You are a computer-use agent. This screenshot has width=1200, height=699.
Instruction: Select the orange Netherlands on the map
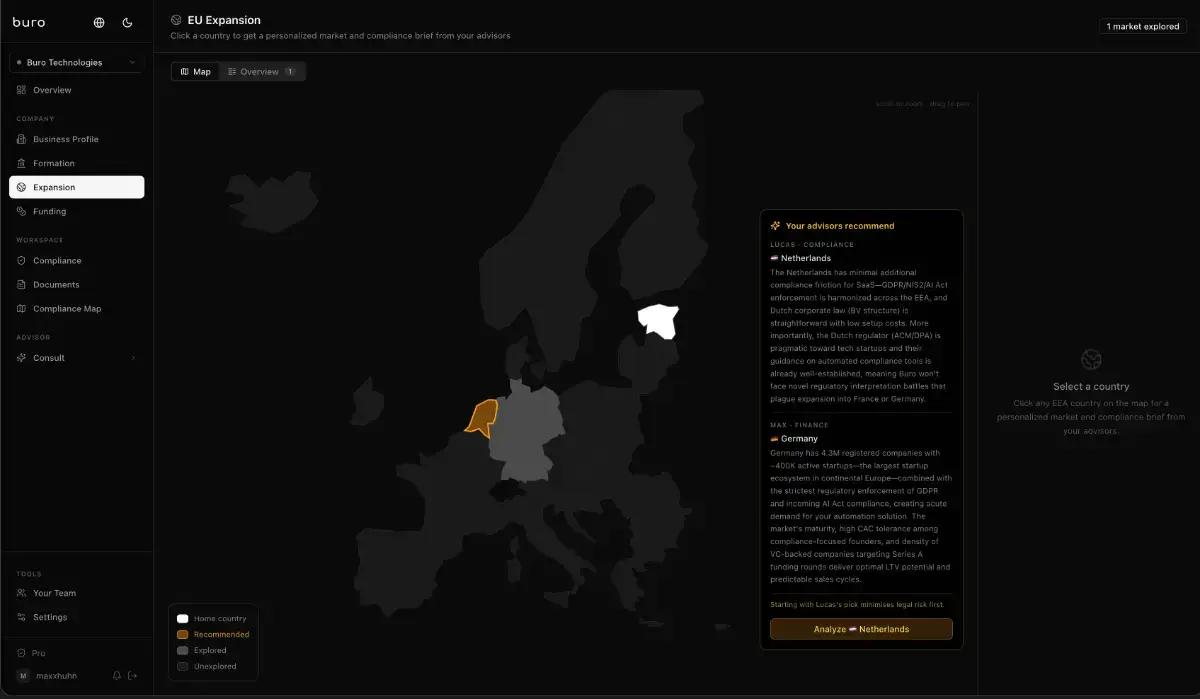[483, 416]
